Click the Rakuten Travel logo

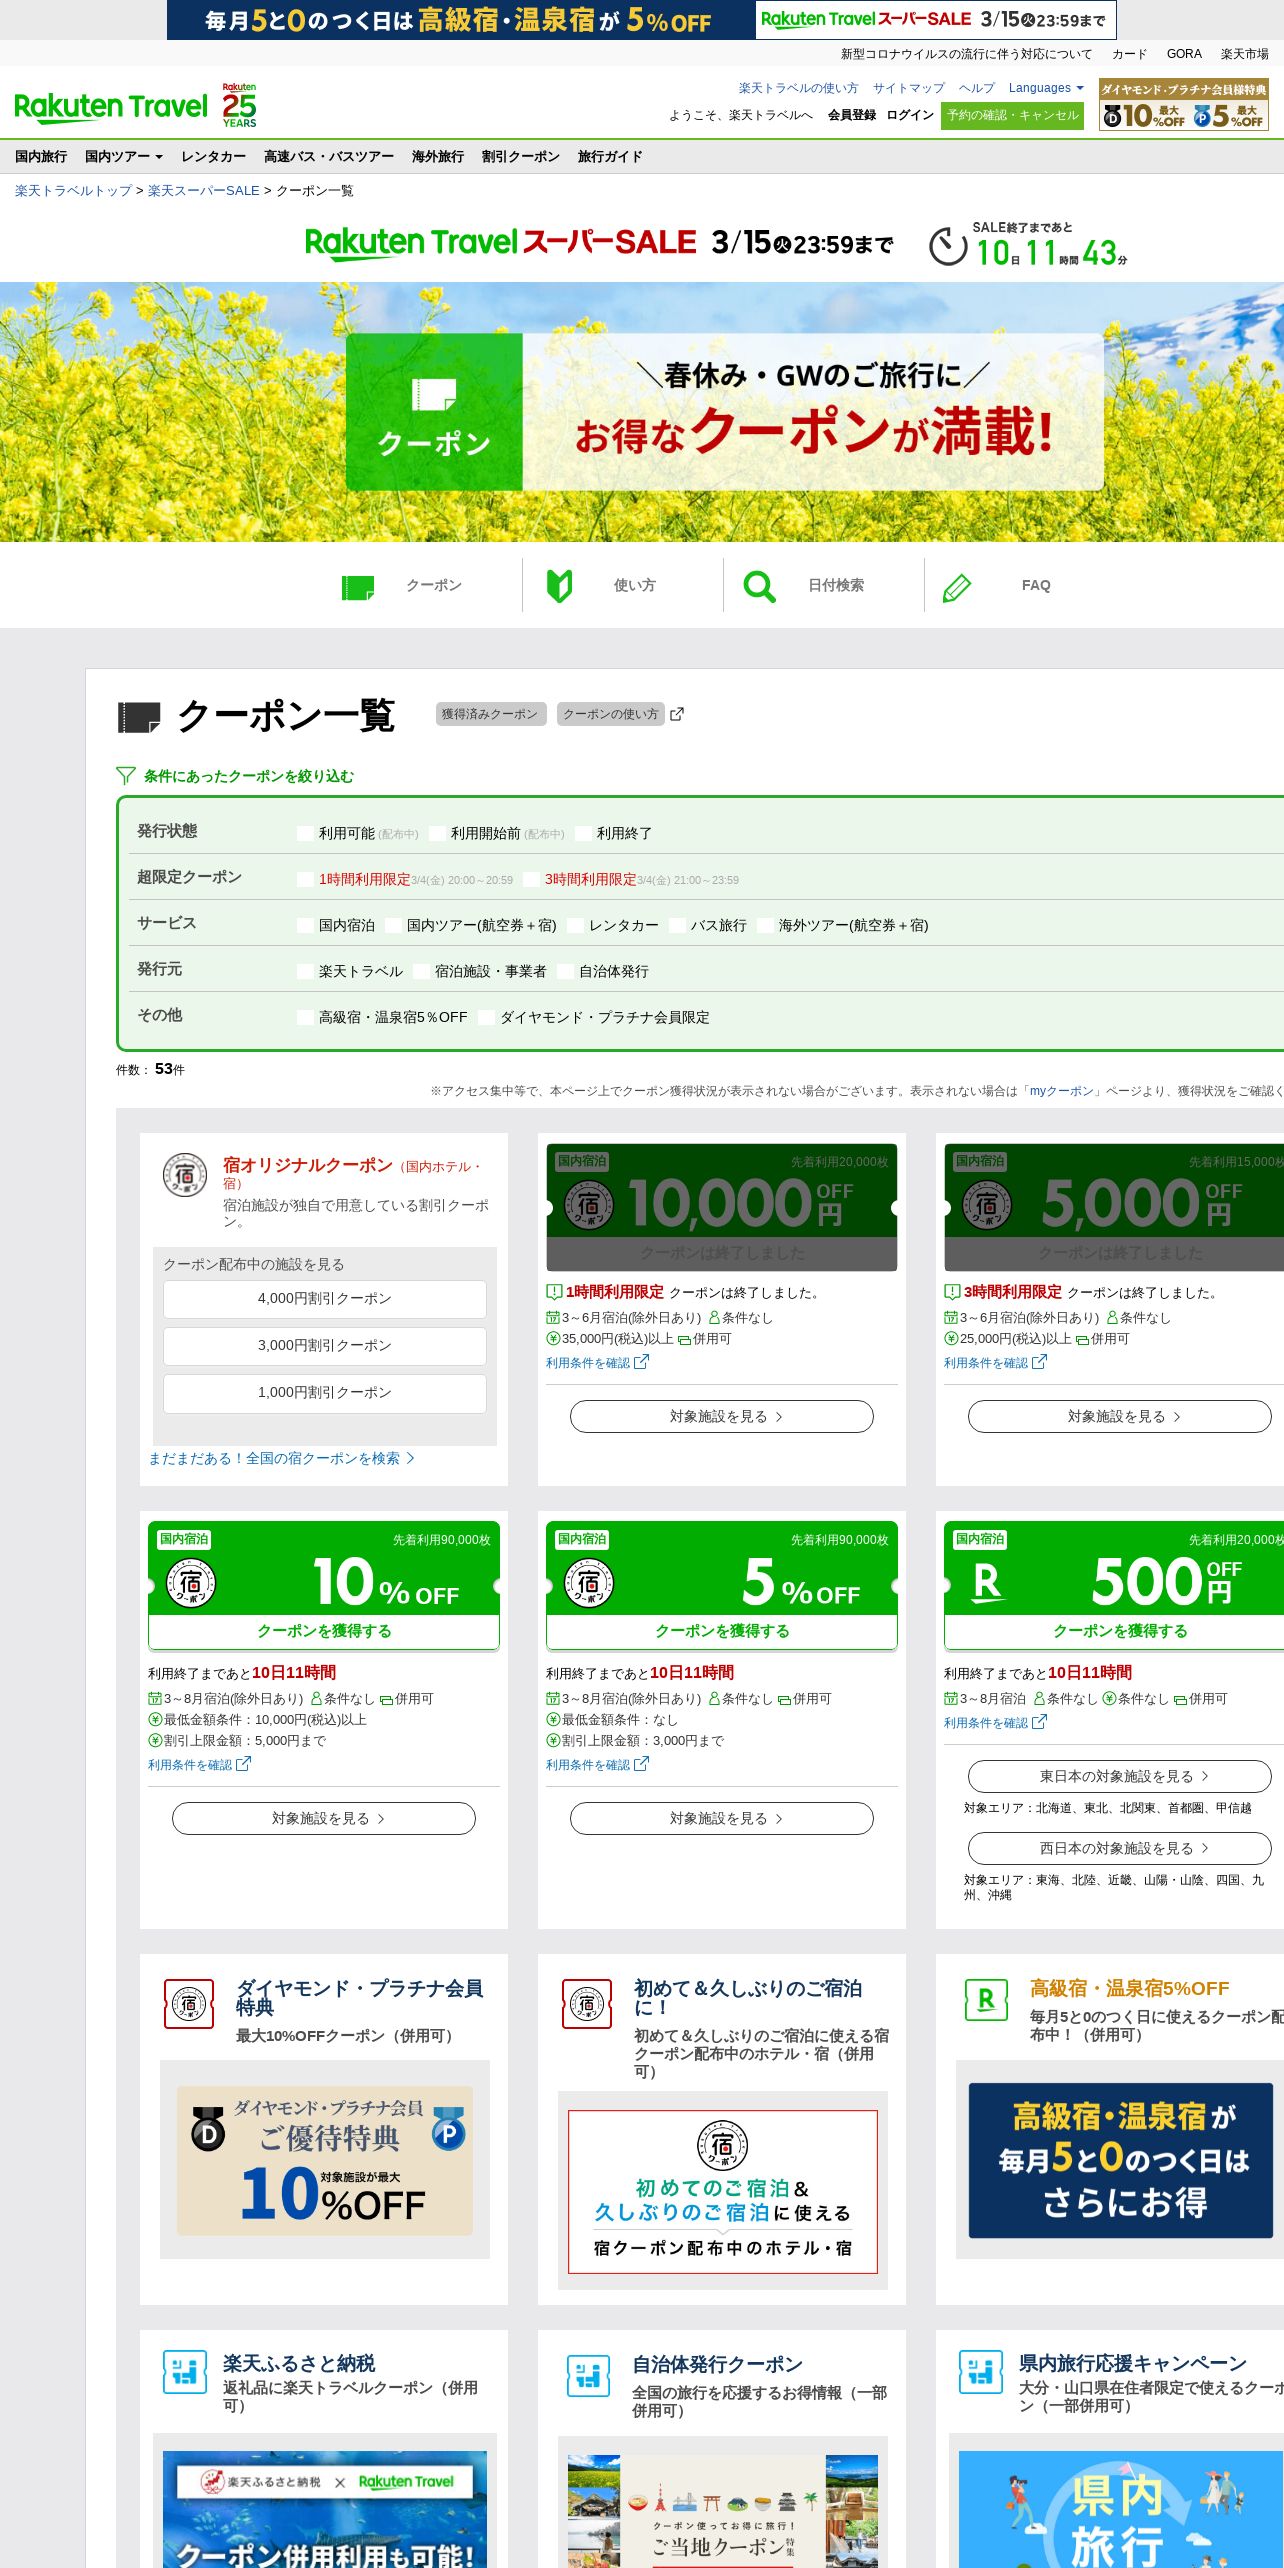pyautogui.click(x=111, y=107)
